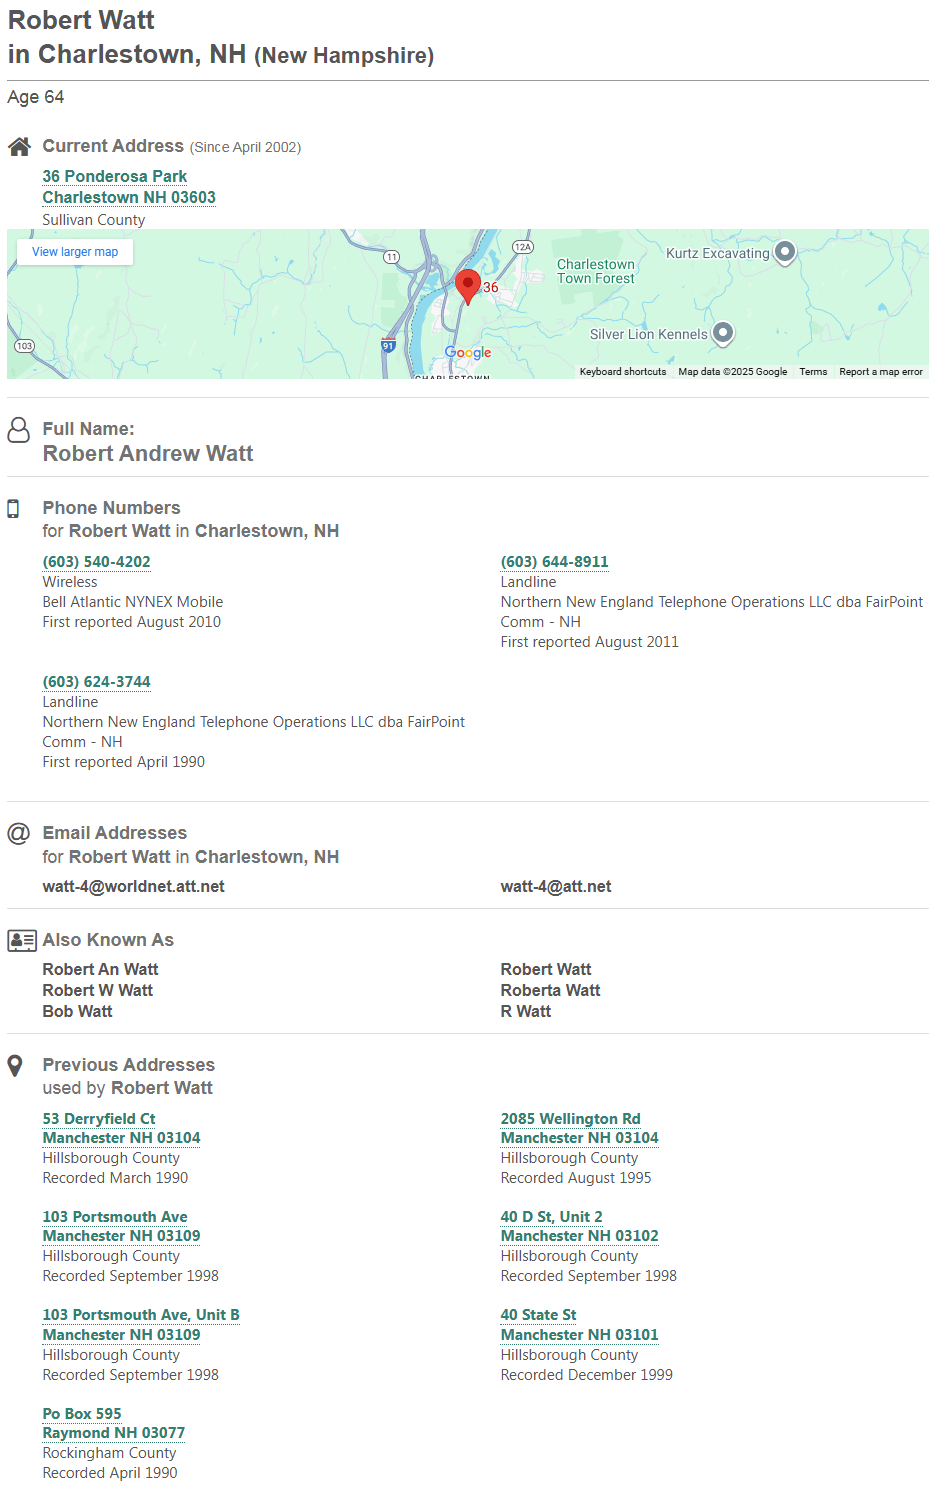
Task: Click phone number (603) 540-4202
Action: [96, 562]
